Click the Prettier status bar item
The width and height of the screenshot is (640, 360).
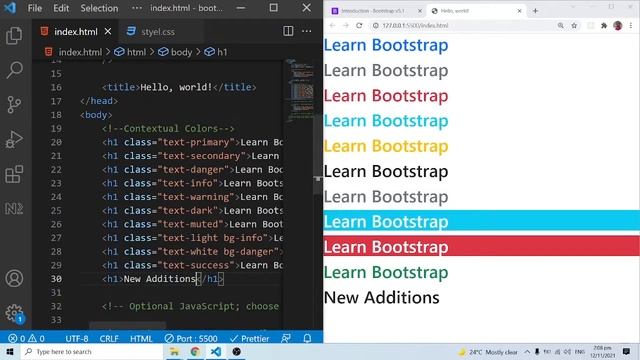click(249, 338)
